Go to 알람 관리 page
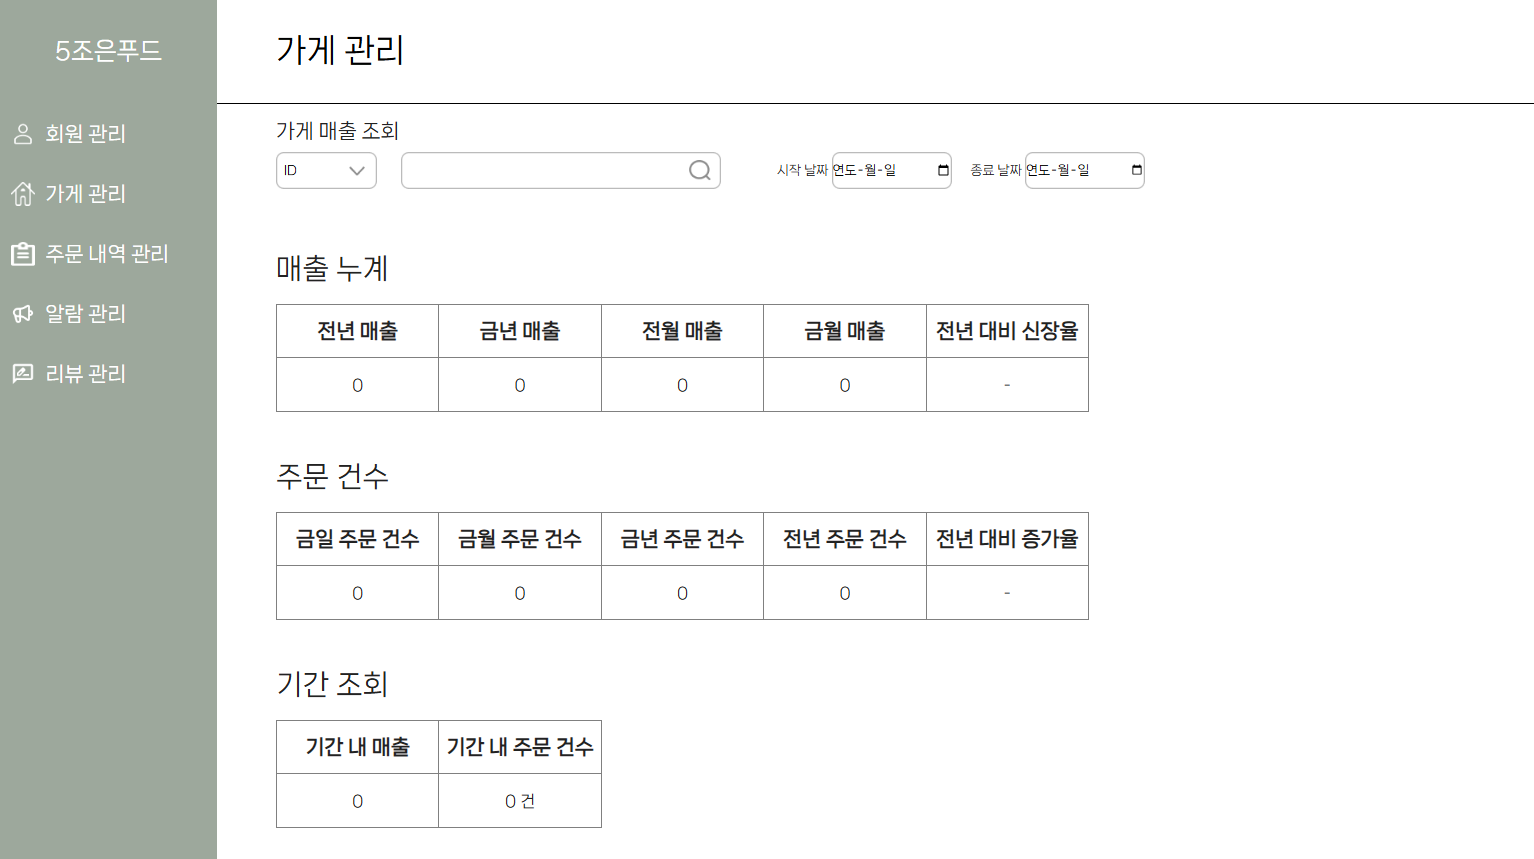Viewport: 1534px width, 859px height. click(x=85, y=314)
